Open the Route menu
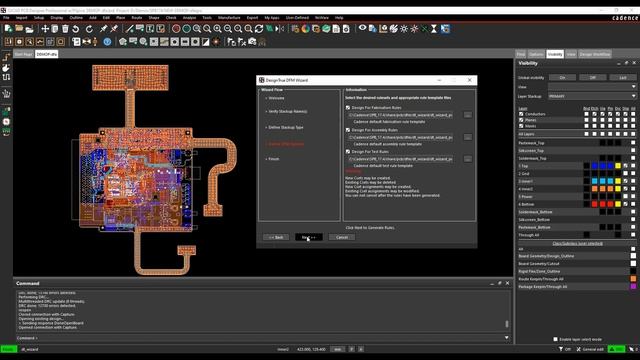Viewport: 640px width, 360px height. (x=137, y=18)
